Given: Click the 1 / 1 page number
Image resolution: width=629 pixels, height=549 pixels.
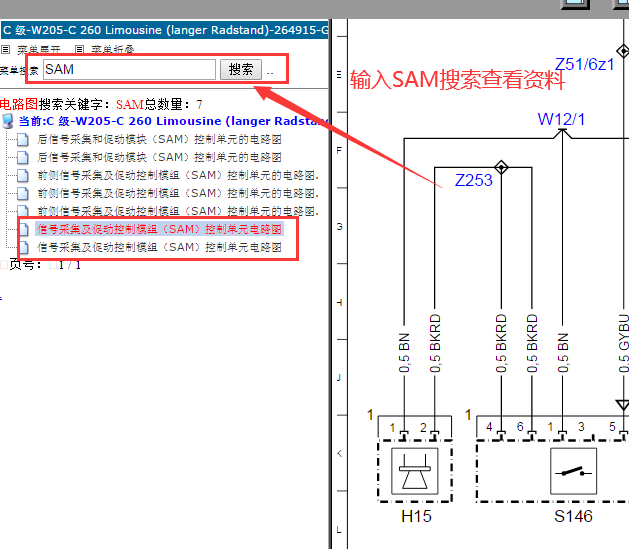Looking at the screenshot, I should click(69, 265).
